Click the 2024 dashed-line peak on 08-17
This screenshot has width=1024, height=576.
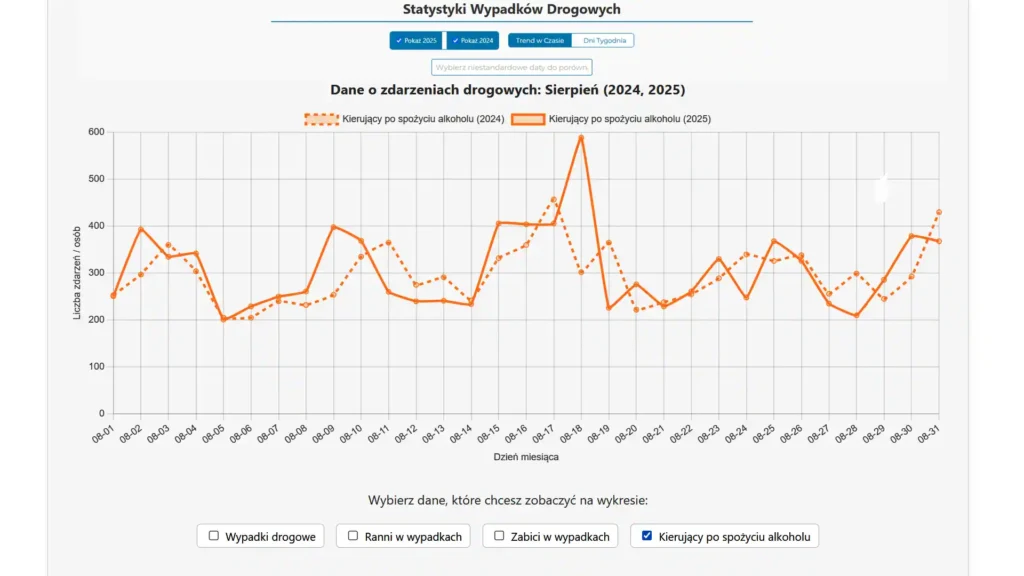pyautogui.click(x=554, y=200)
